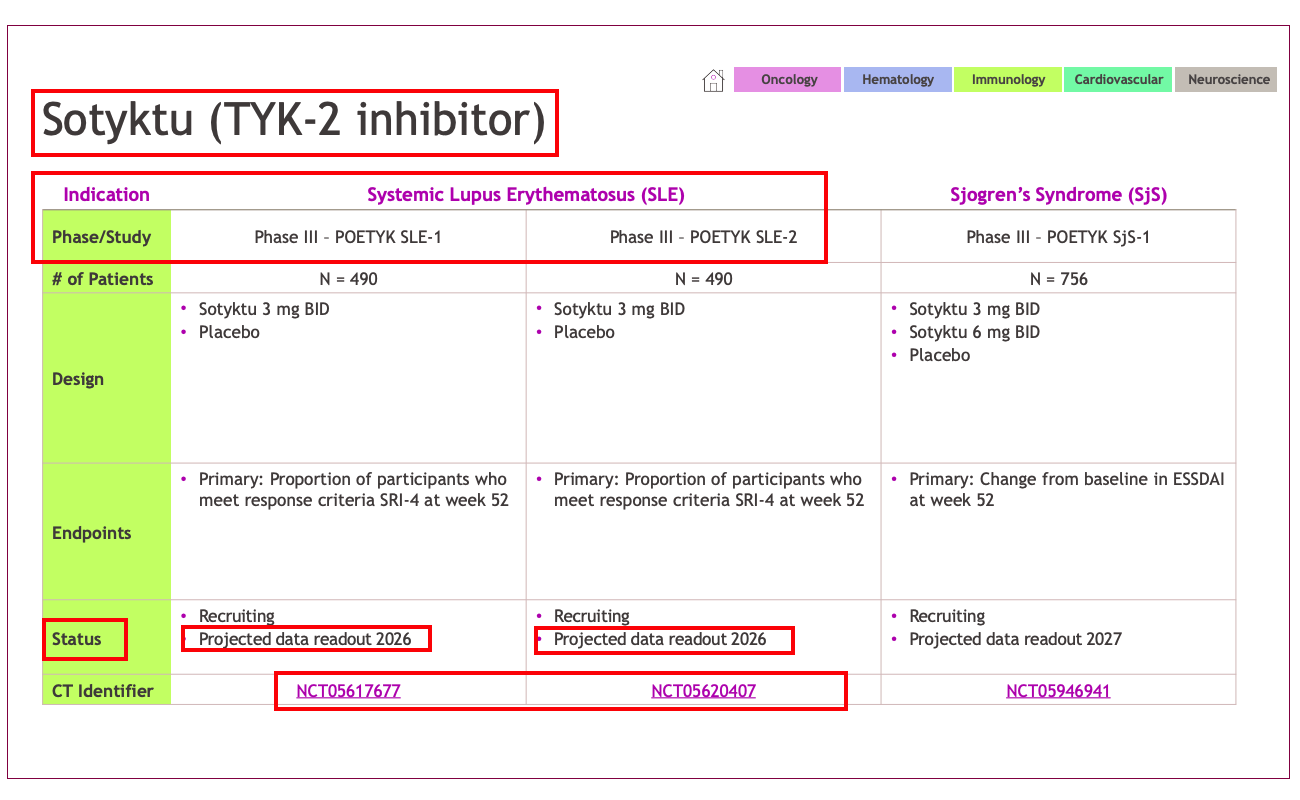Switch to the Hematology tab
The width and height of the screenshot is (1300, 800).
(897, 80)
